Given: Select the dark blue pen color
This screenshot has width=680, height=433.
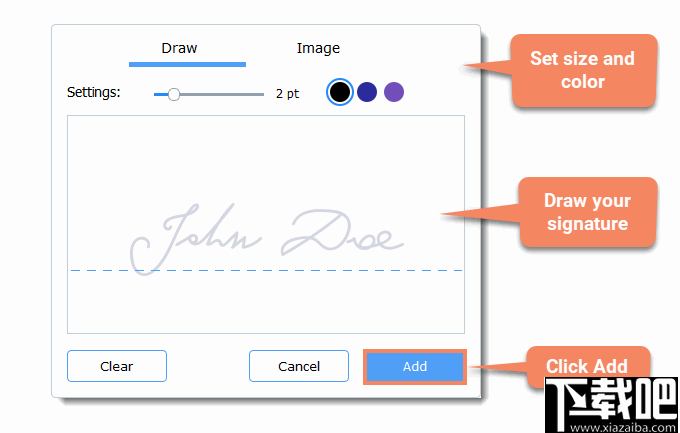Looking at the screenshot, I should click(367, 92).
